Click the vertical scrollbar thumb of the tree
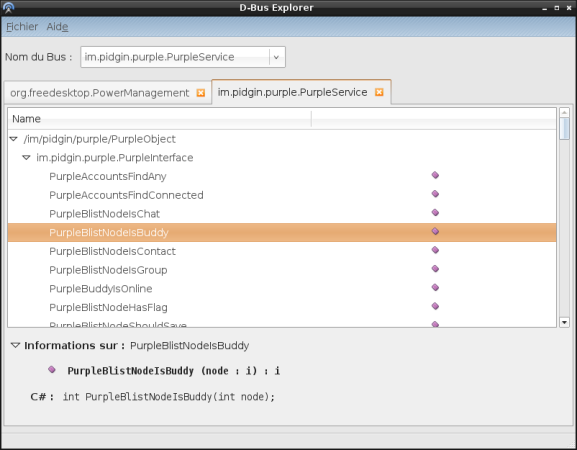 564,129
